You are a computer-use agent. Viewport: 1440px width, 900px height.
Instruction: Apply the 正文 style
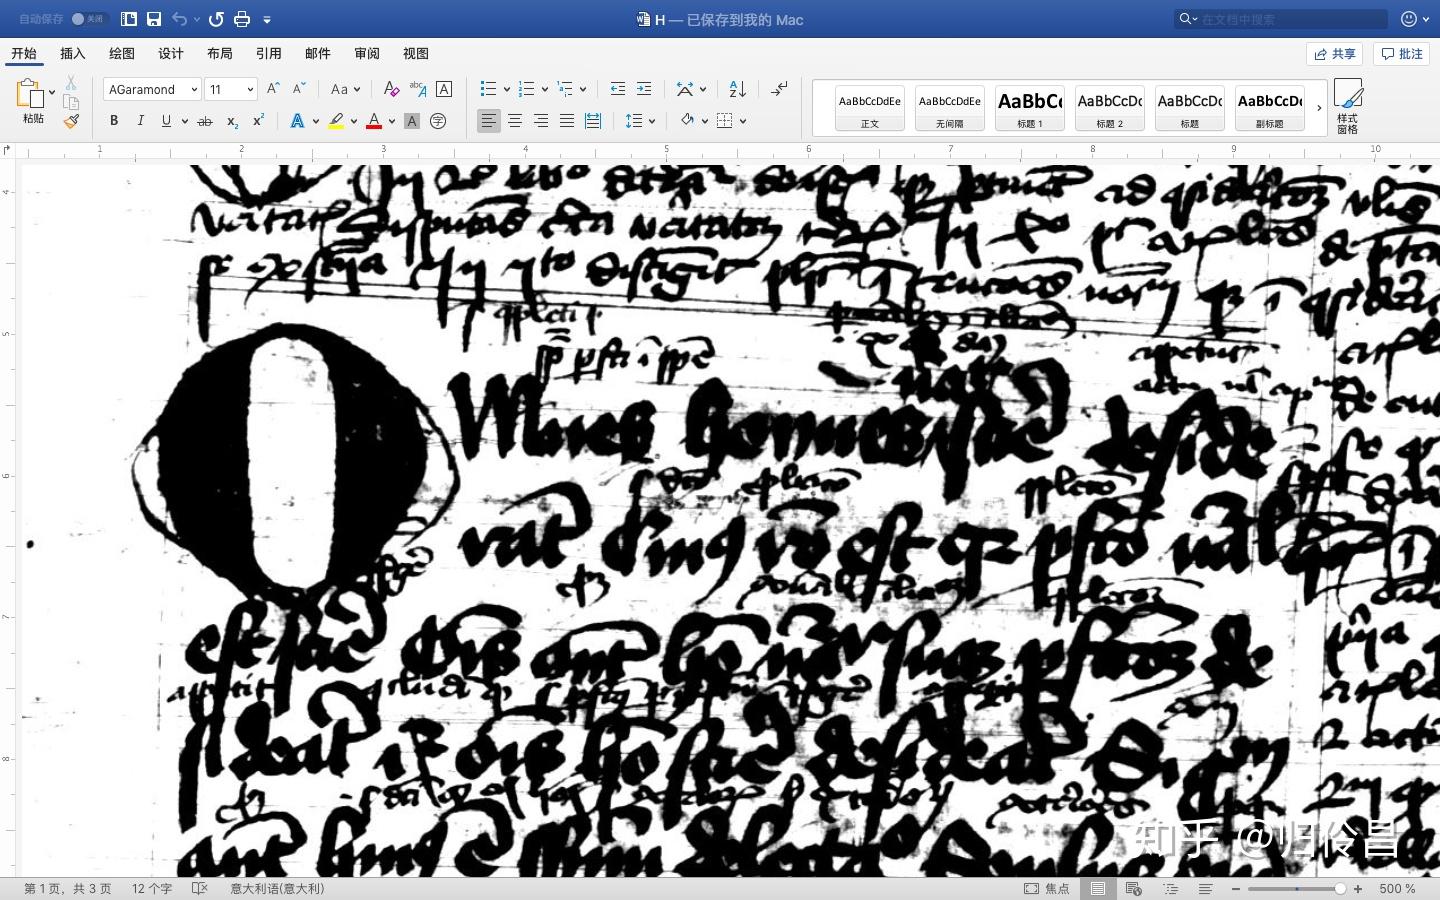870,107
